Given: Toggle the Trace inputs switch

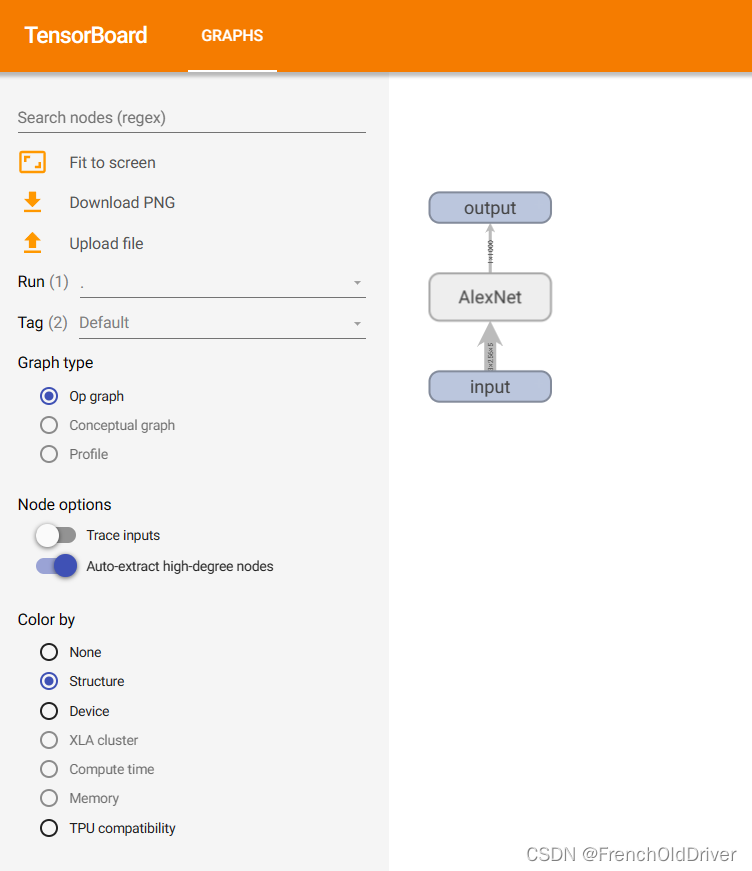Looking at the screenshot, I should click(x=56, y=535).
